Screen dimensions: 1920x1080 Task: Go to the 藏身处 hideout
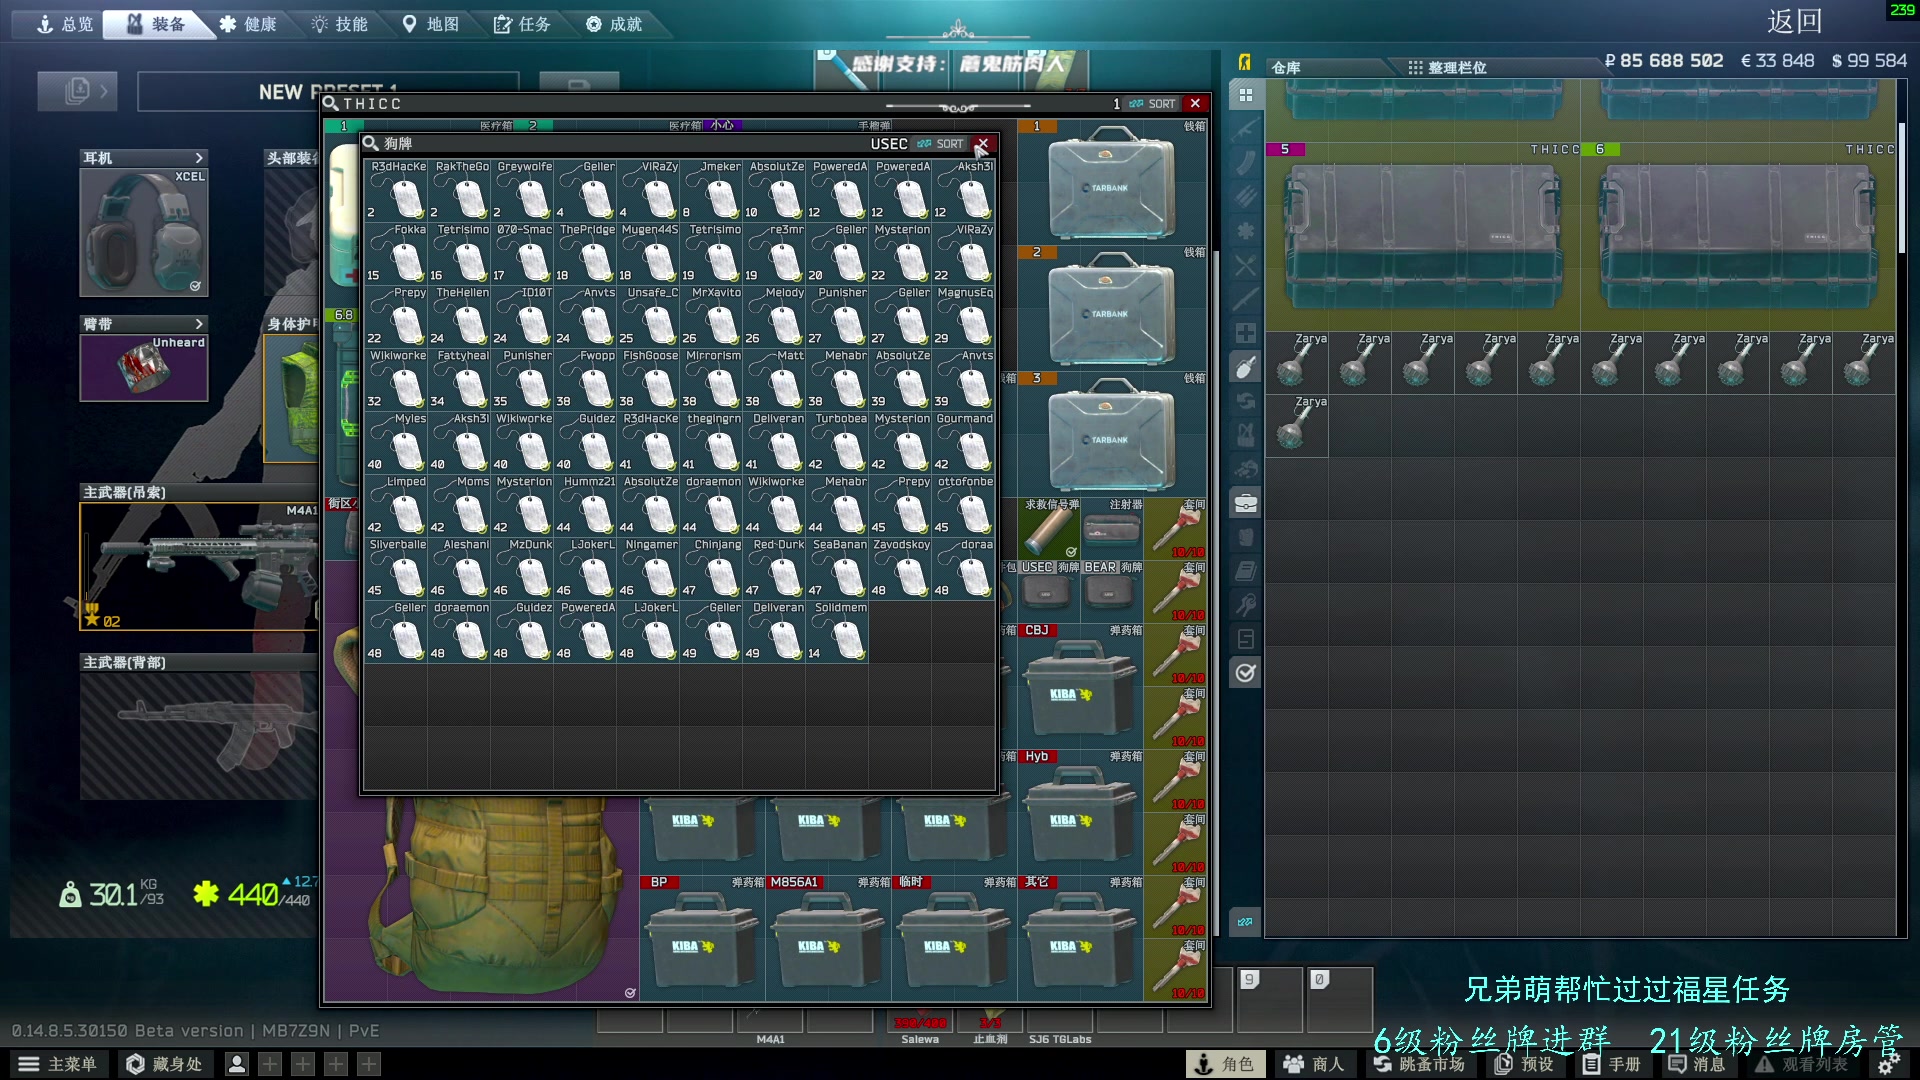click(164, 1064)
